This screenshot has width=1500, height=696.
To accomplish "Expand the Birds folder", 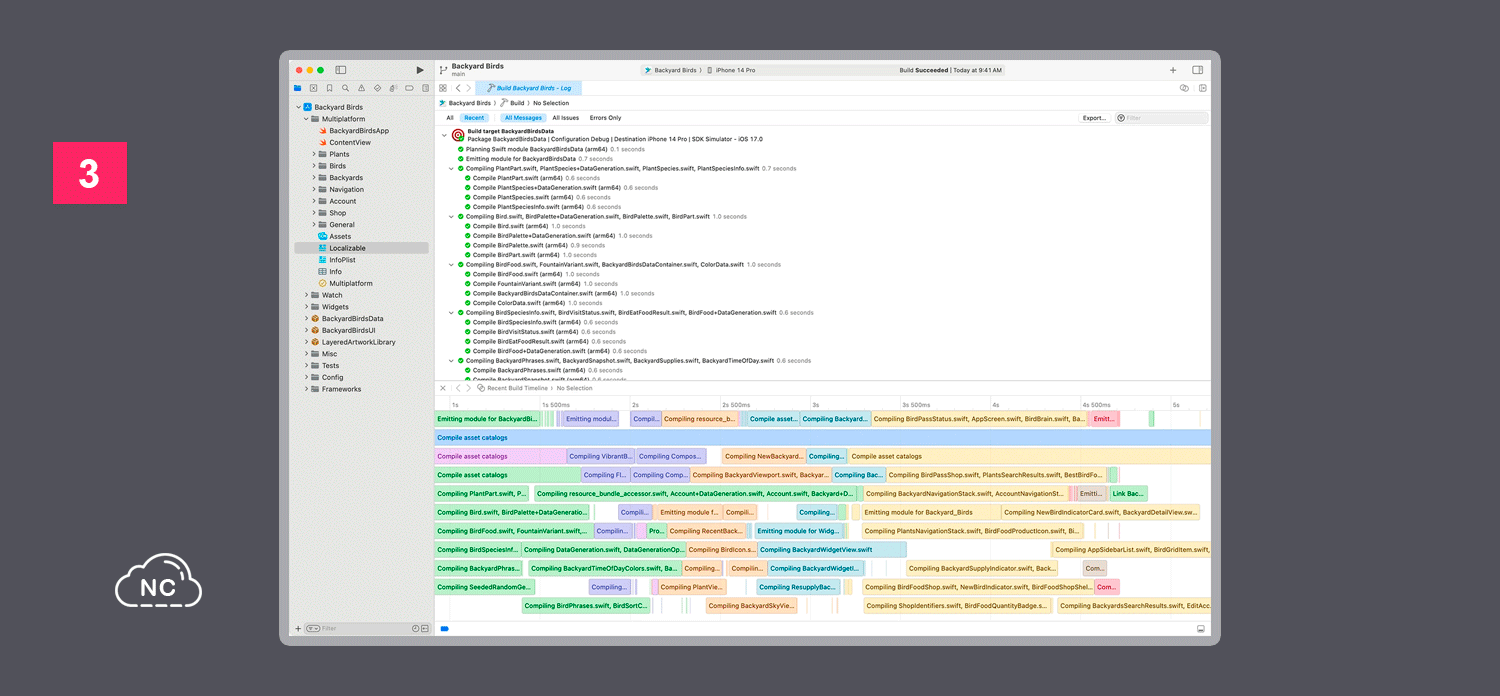I will pos(314,166).
